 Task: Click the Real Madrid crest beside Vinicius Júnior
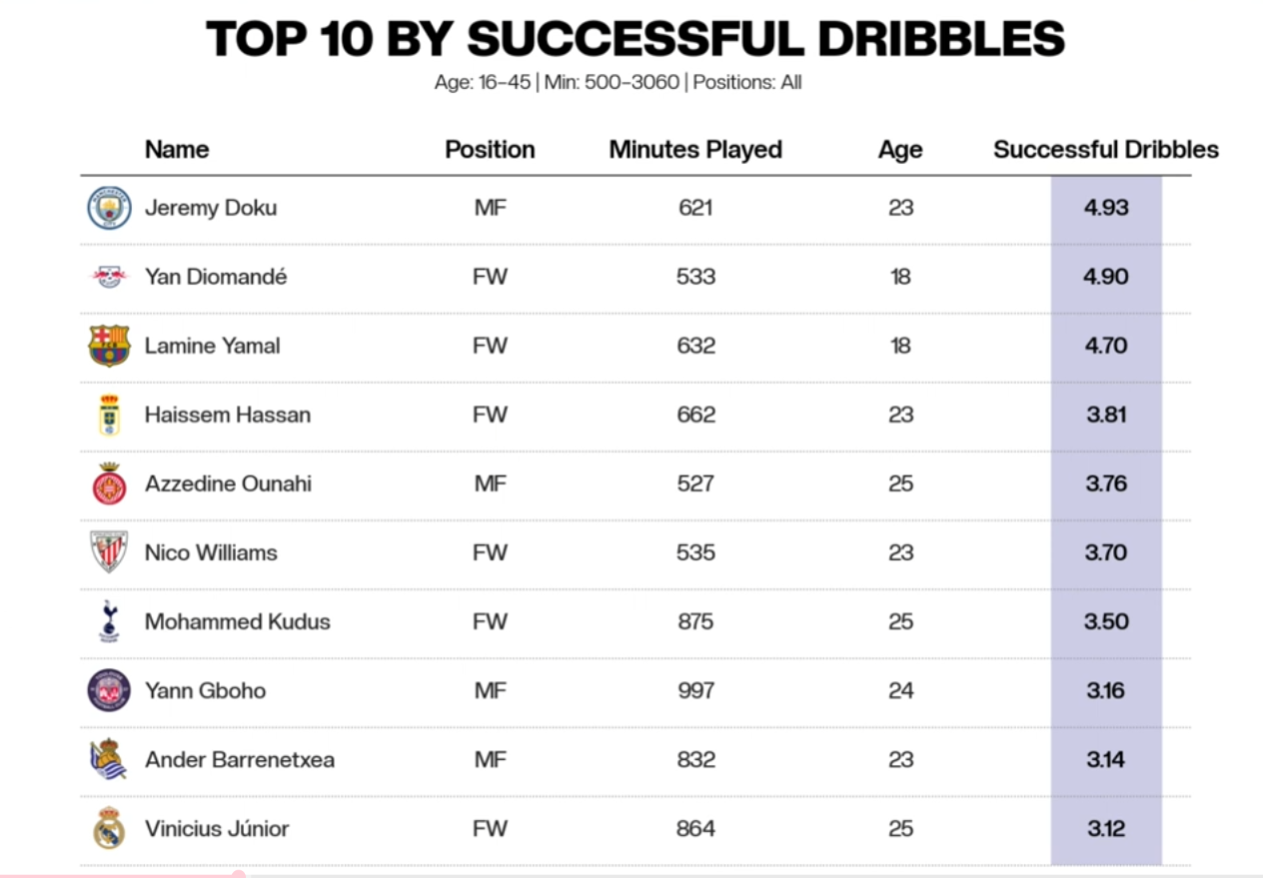109,829
